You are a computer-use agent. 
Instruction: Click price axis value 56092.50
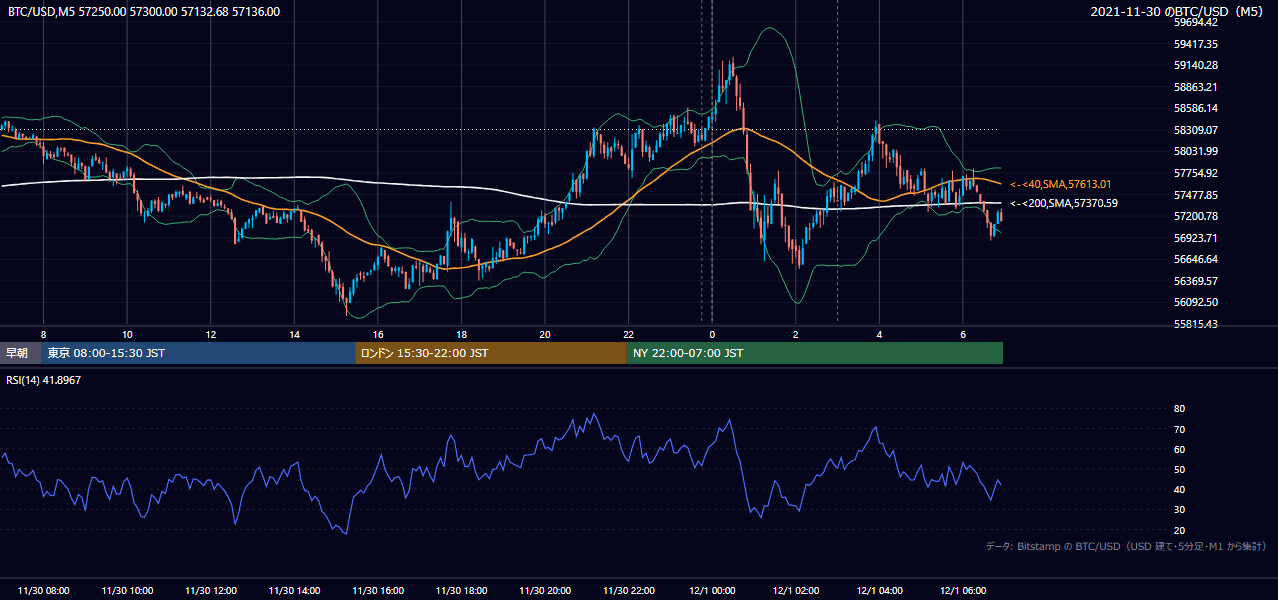click(1195, 302)
